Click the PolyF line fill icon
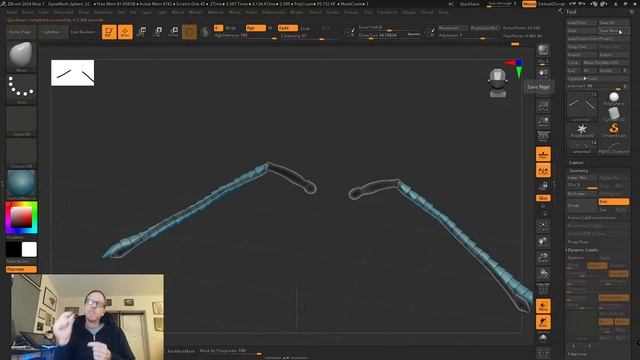The width and height of the screenshot is (640, 360). (543, 289)
